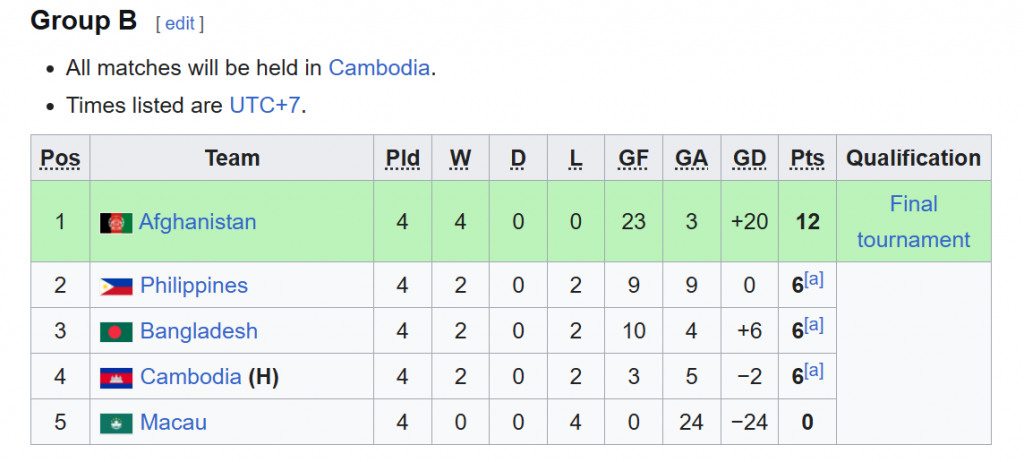Open the Final tournament qualification link

(x=914, y=222)
